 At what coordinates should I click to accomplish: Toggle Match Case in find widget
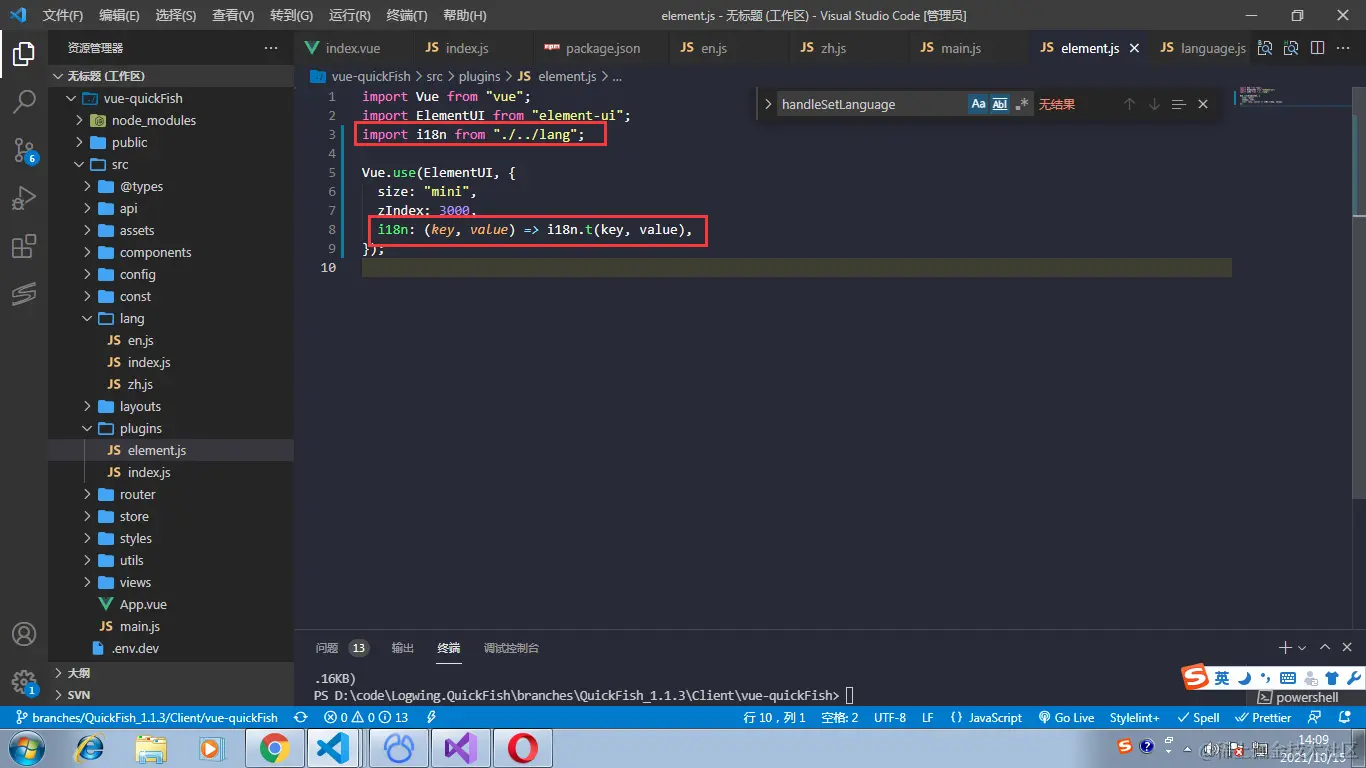coord(978,104)
